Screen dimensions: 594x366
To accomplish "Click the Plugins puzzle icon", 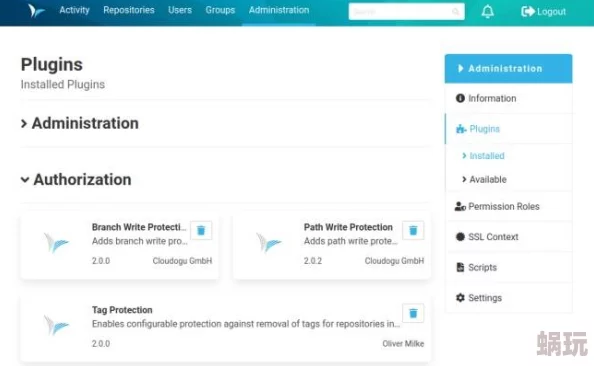I will pos(461,129).
